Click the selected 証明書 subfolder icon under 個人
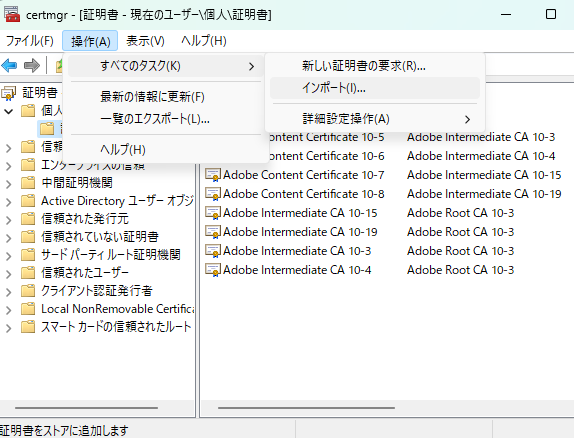 (47, 129)
